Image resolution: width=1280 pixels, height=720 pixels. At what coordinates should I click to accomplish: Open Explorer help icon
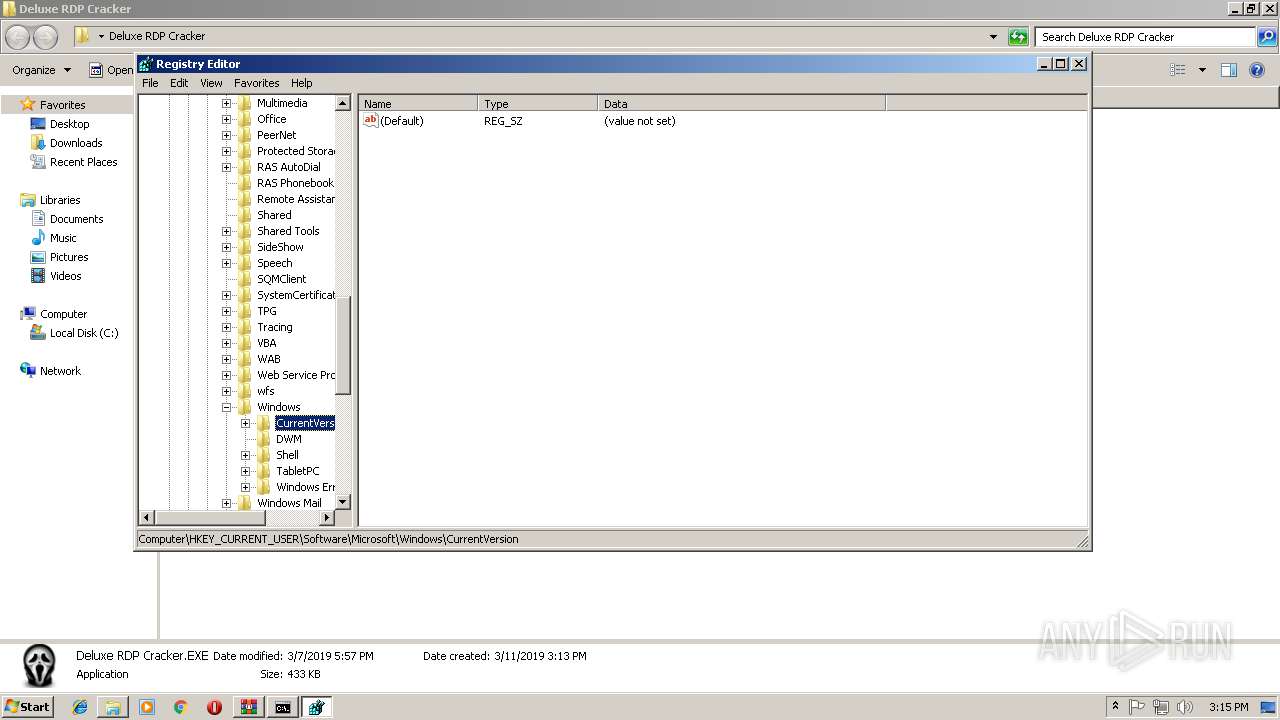1257,70
